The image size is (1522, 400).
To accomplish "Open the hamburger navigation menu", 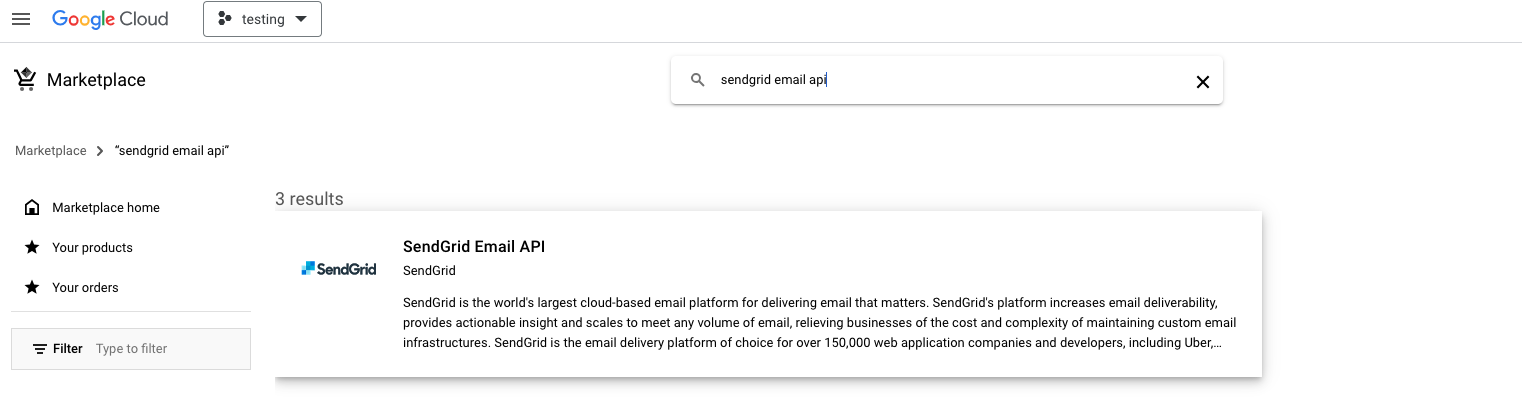I will pyautogui.click(x=20, y=19).
